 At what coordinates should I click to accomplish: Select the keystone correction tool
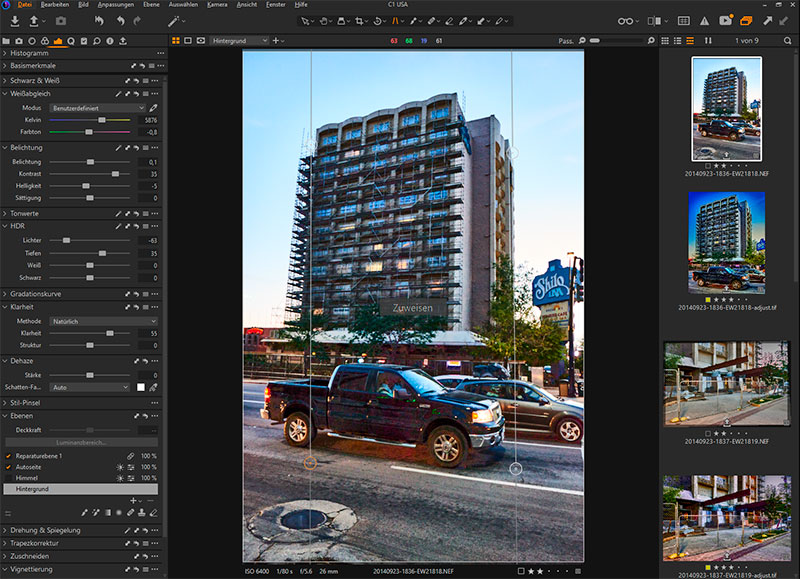point(395,21)
